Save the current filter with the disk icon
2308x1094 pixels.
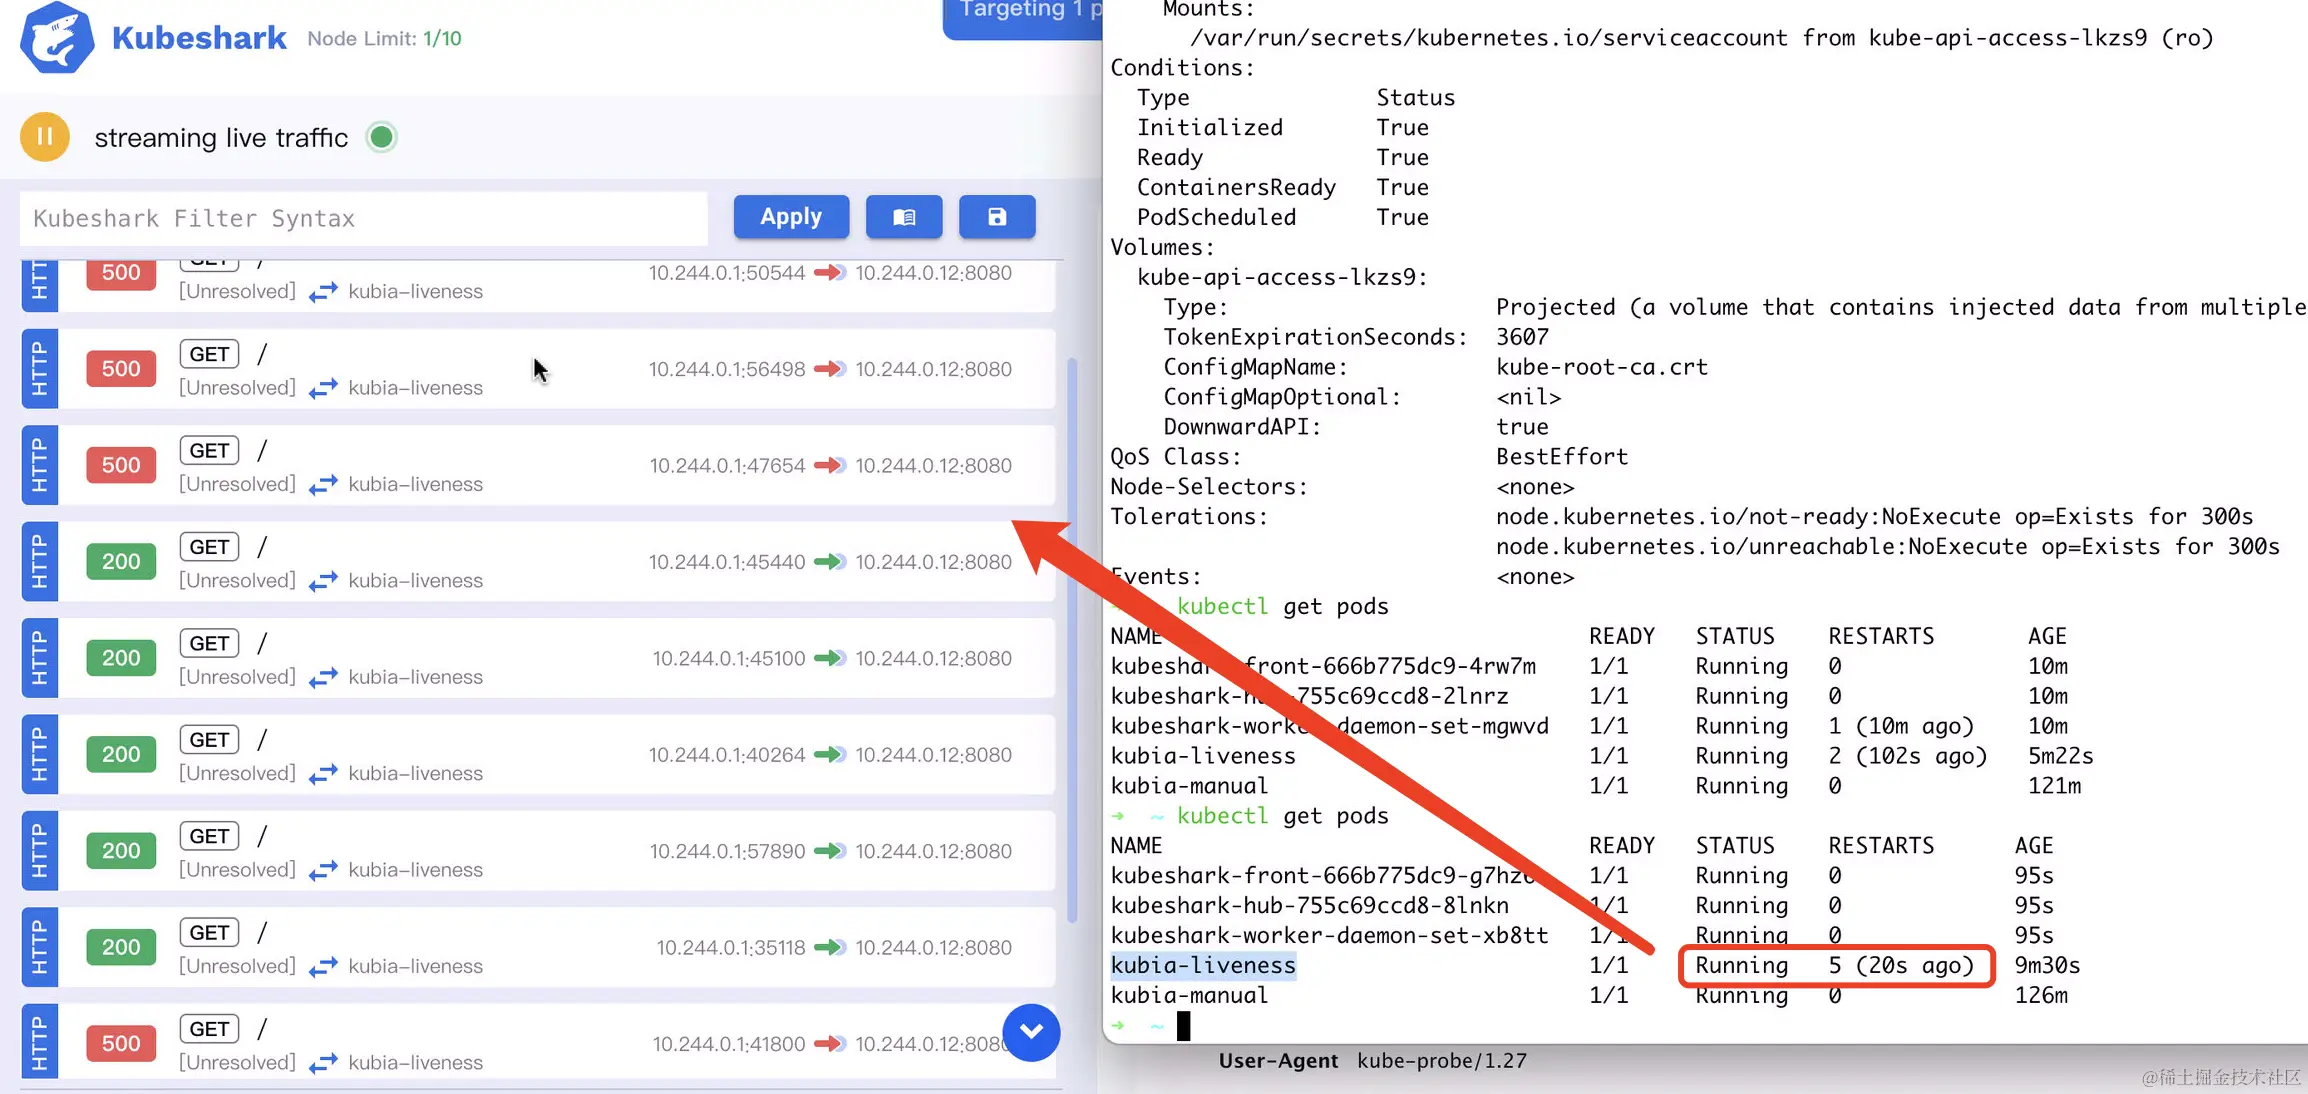point(996,217)
